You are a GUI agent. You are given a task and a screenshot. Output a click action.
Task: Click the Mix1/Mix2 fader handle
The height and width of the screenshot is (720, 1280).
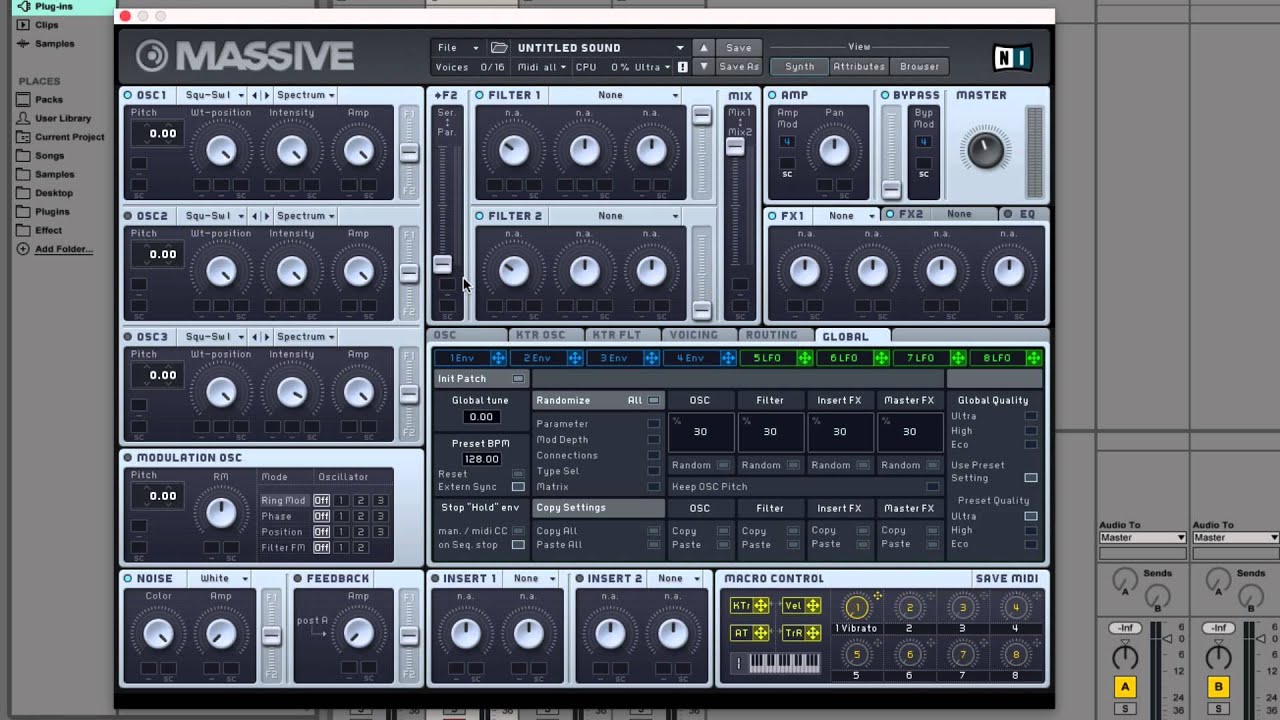735,146
